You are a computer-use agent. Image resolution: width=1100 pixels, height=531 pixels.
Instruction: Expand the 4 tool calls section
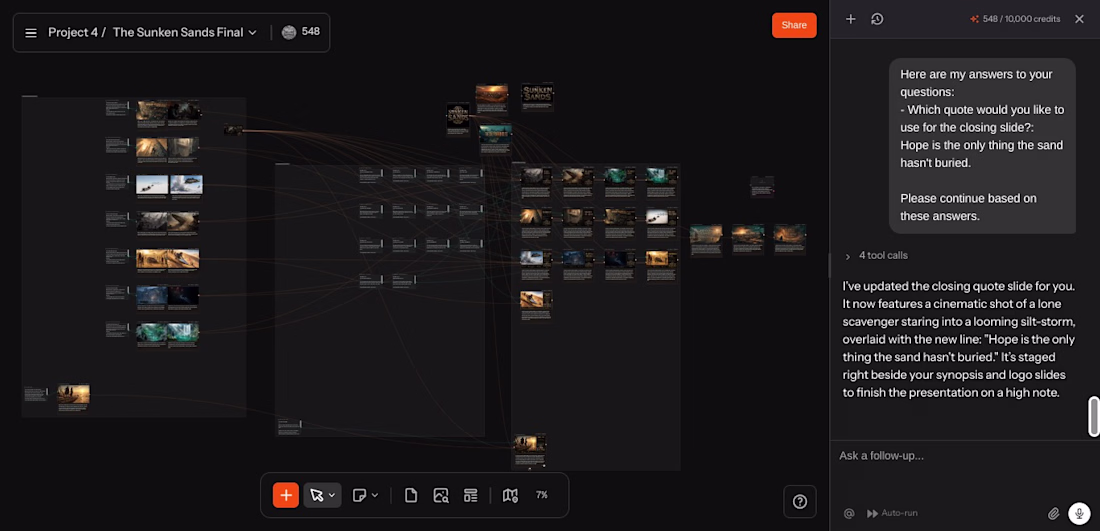tap(877, 255)
